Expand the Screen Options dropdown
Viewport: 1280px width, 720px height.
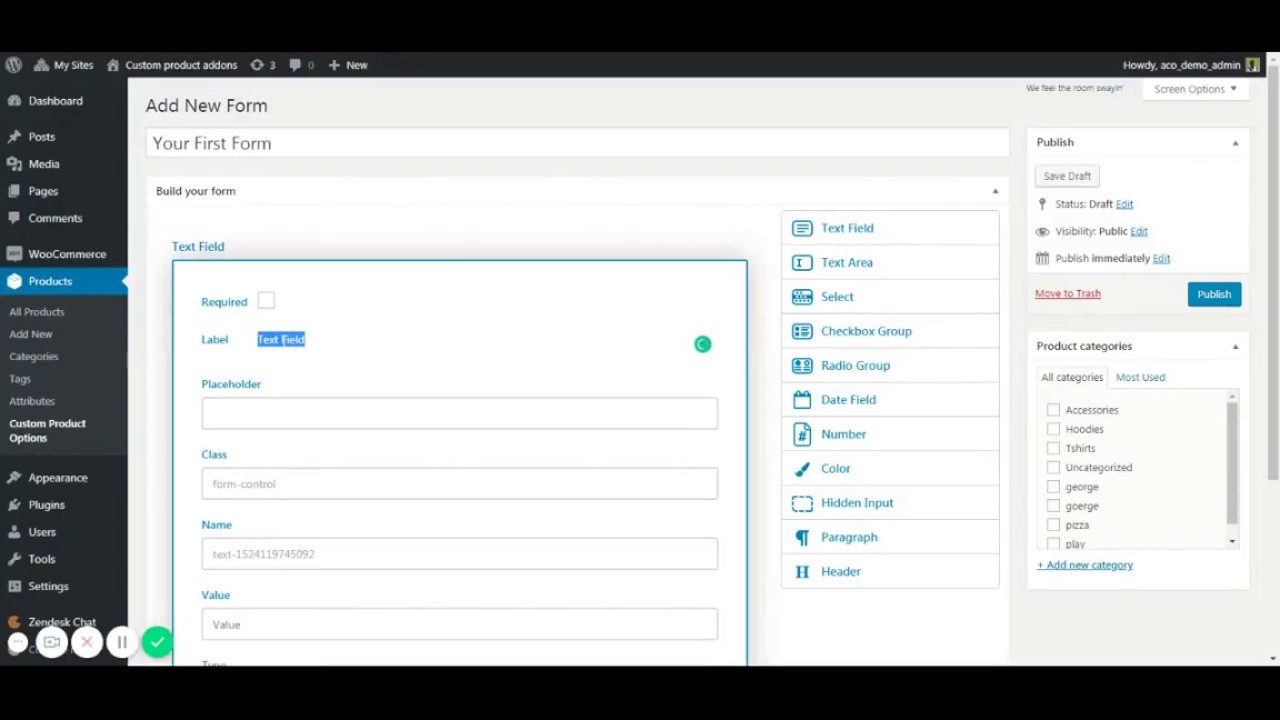coord(1195,89)
